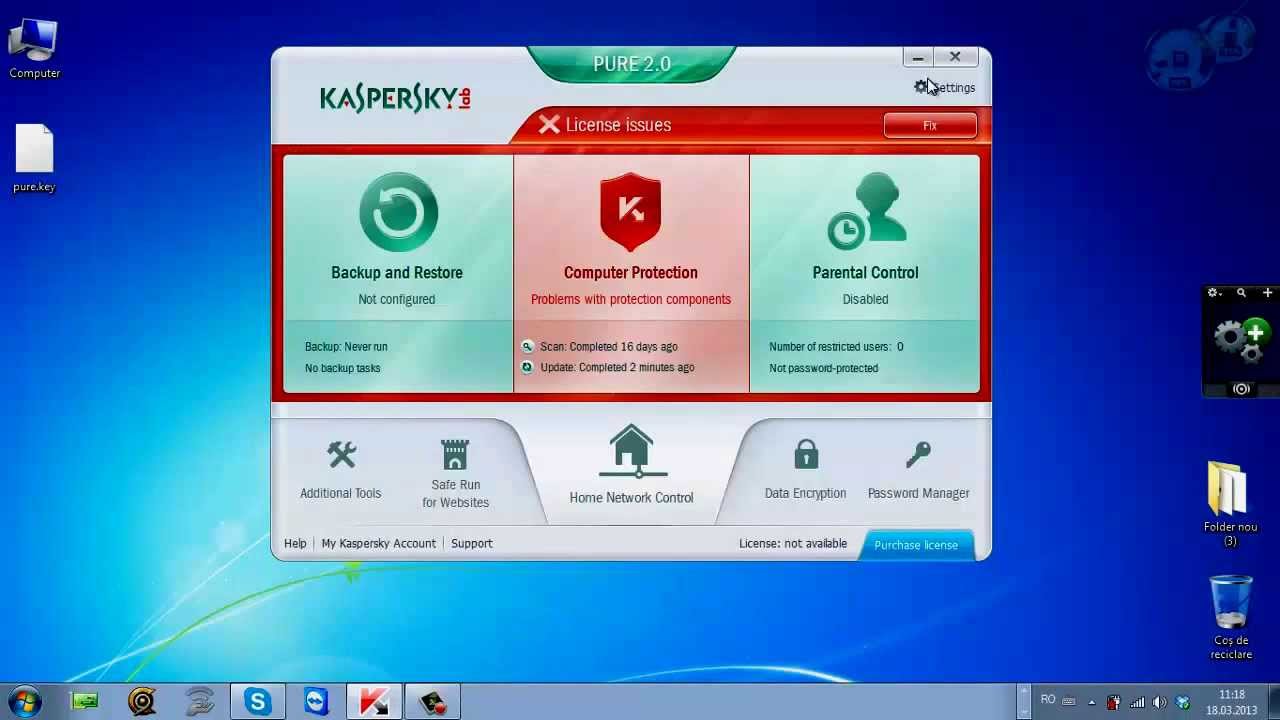Click the License issues banner text
The image size is (1280, 720).
click(618, 125)
